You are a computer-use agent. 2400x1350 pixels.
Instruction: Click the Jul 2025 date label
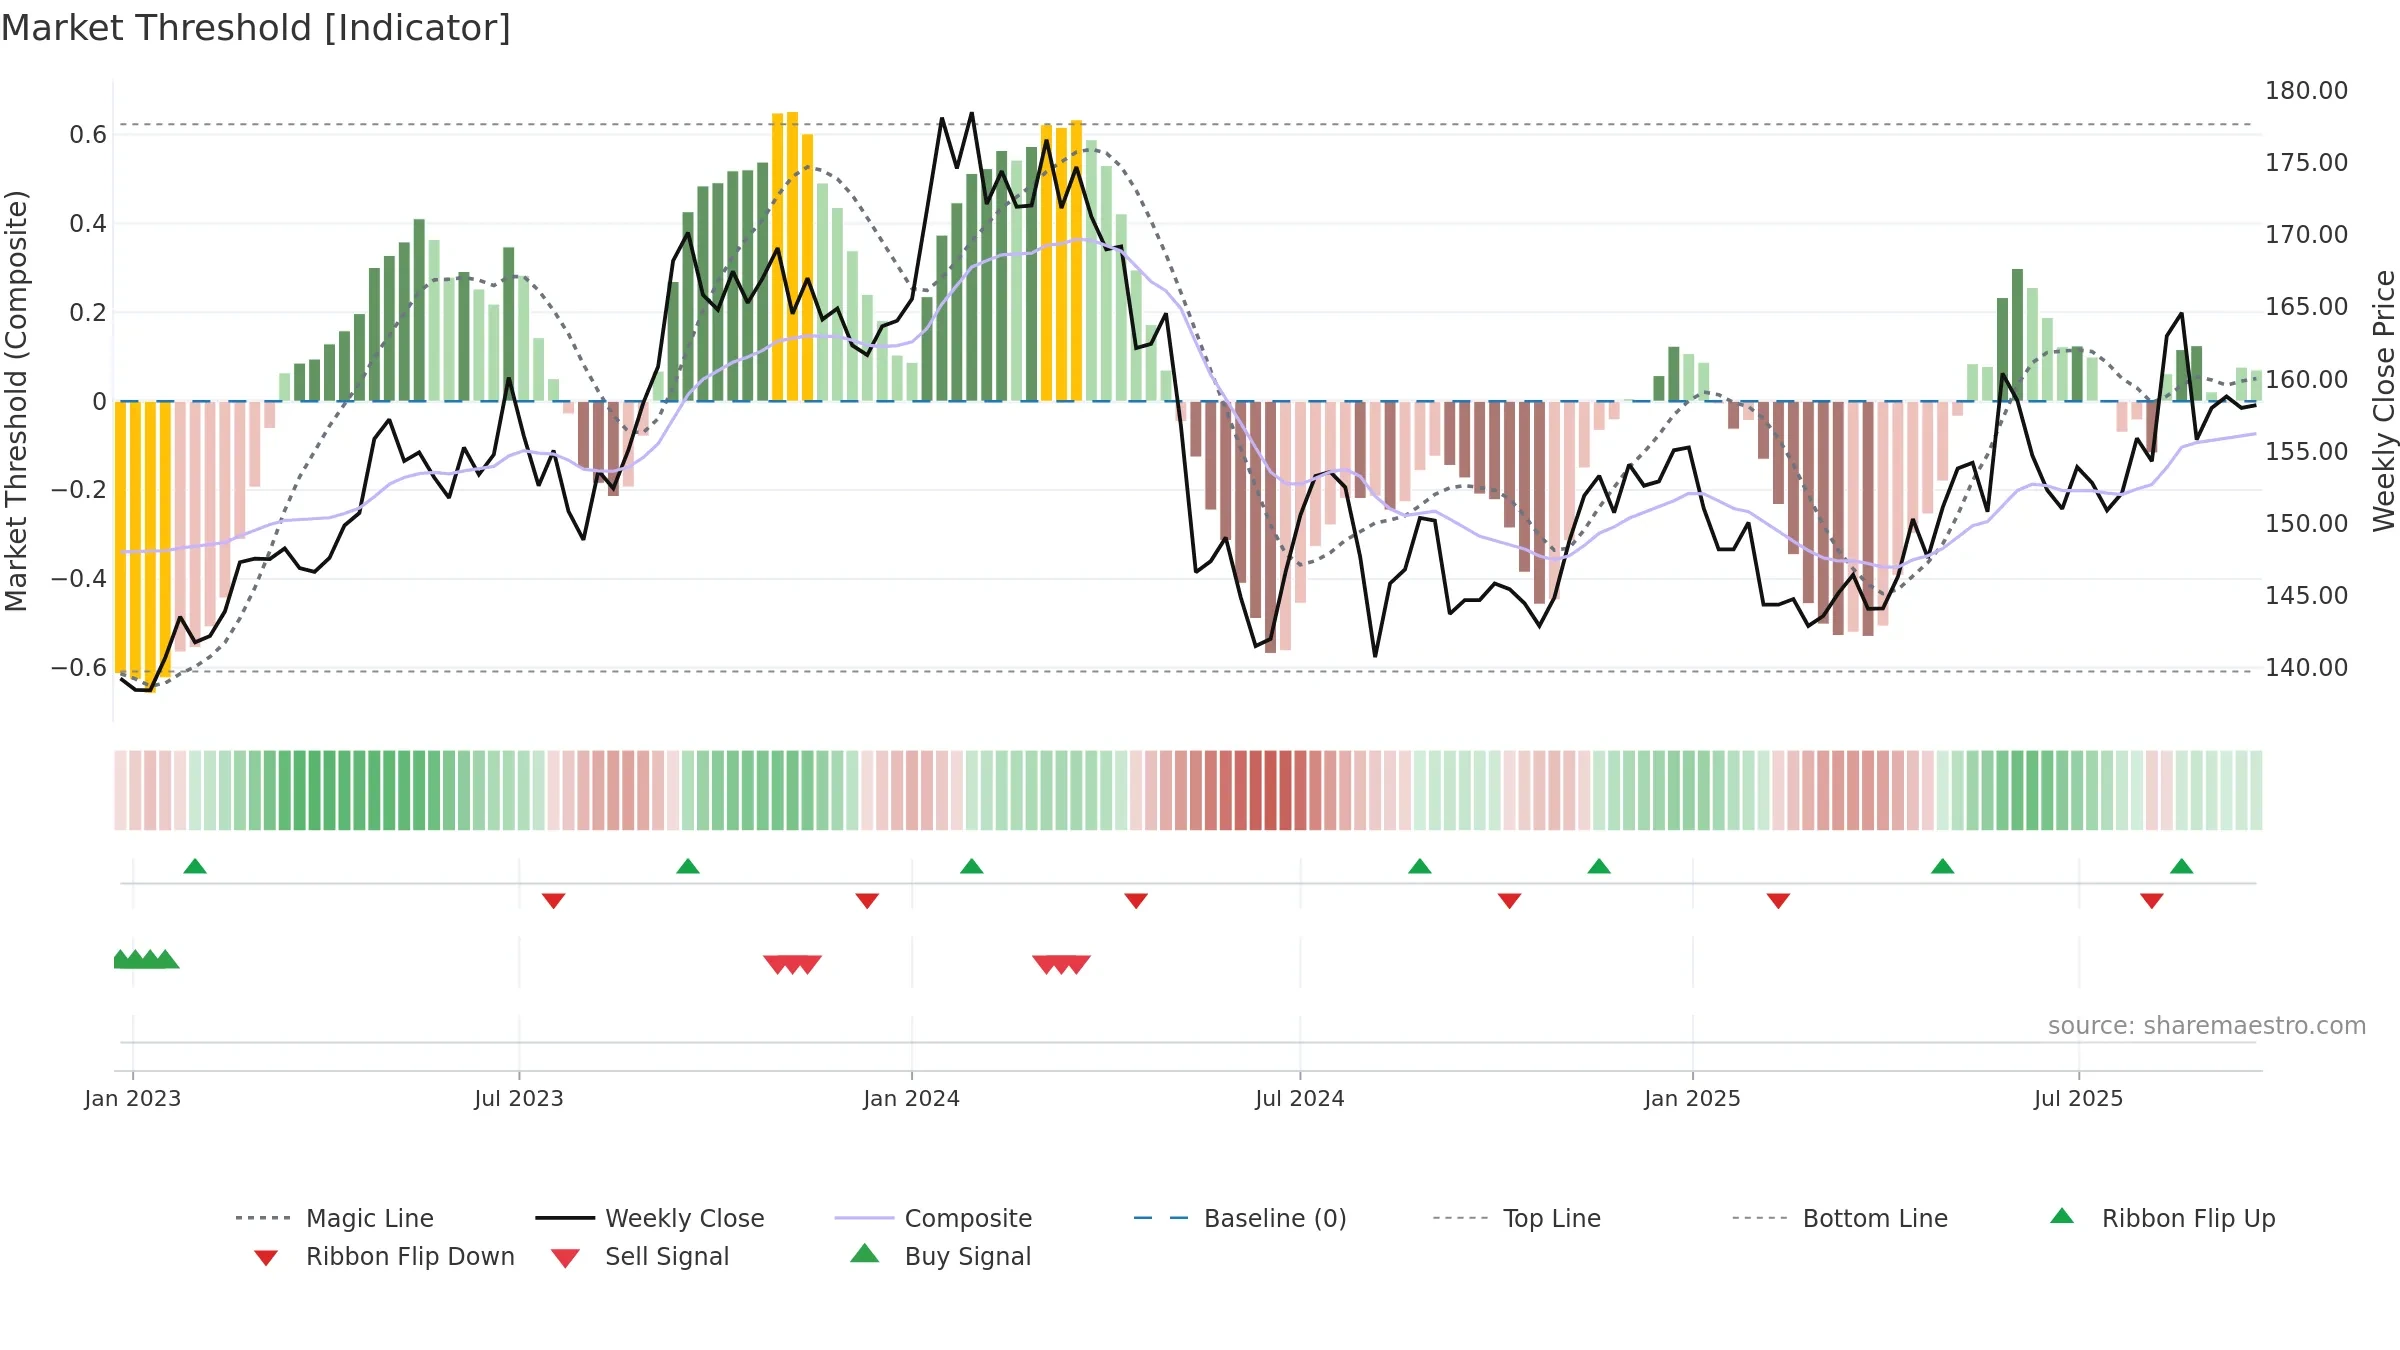tap(2079, 1099)
